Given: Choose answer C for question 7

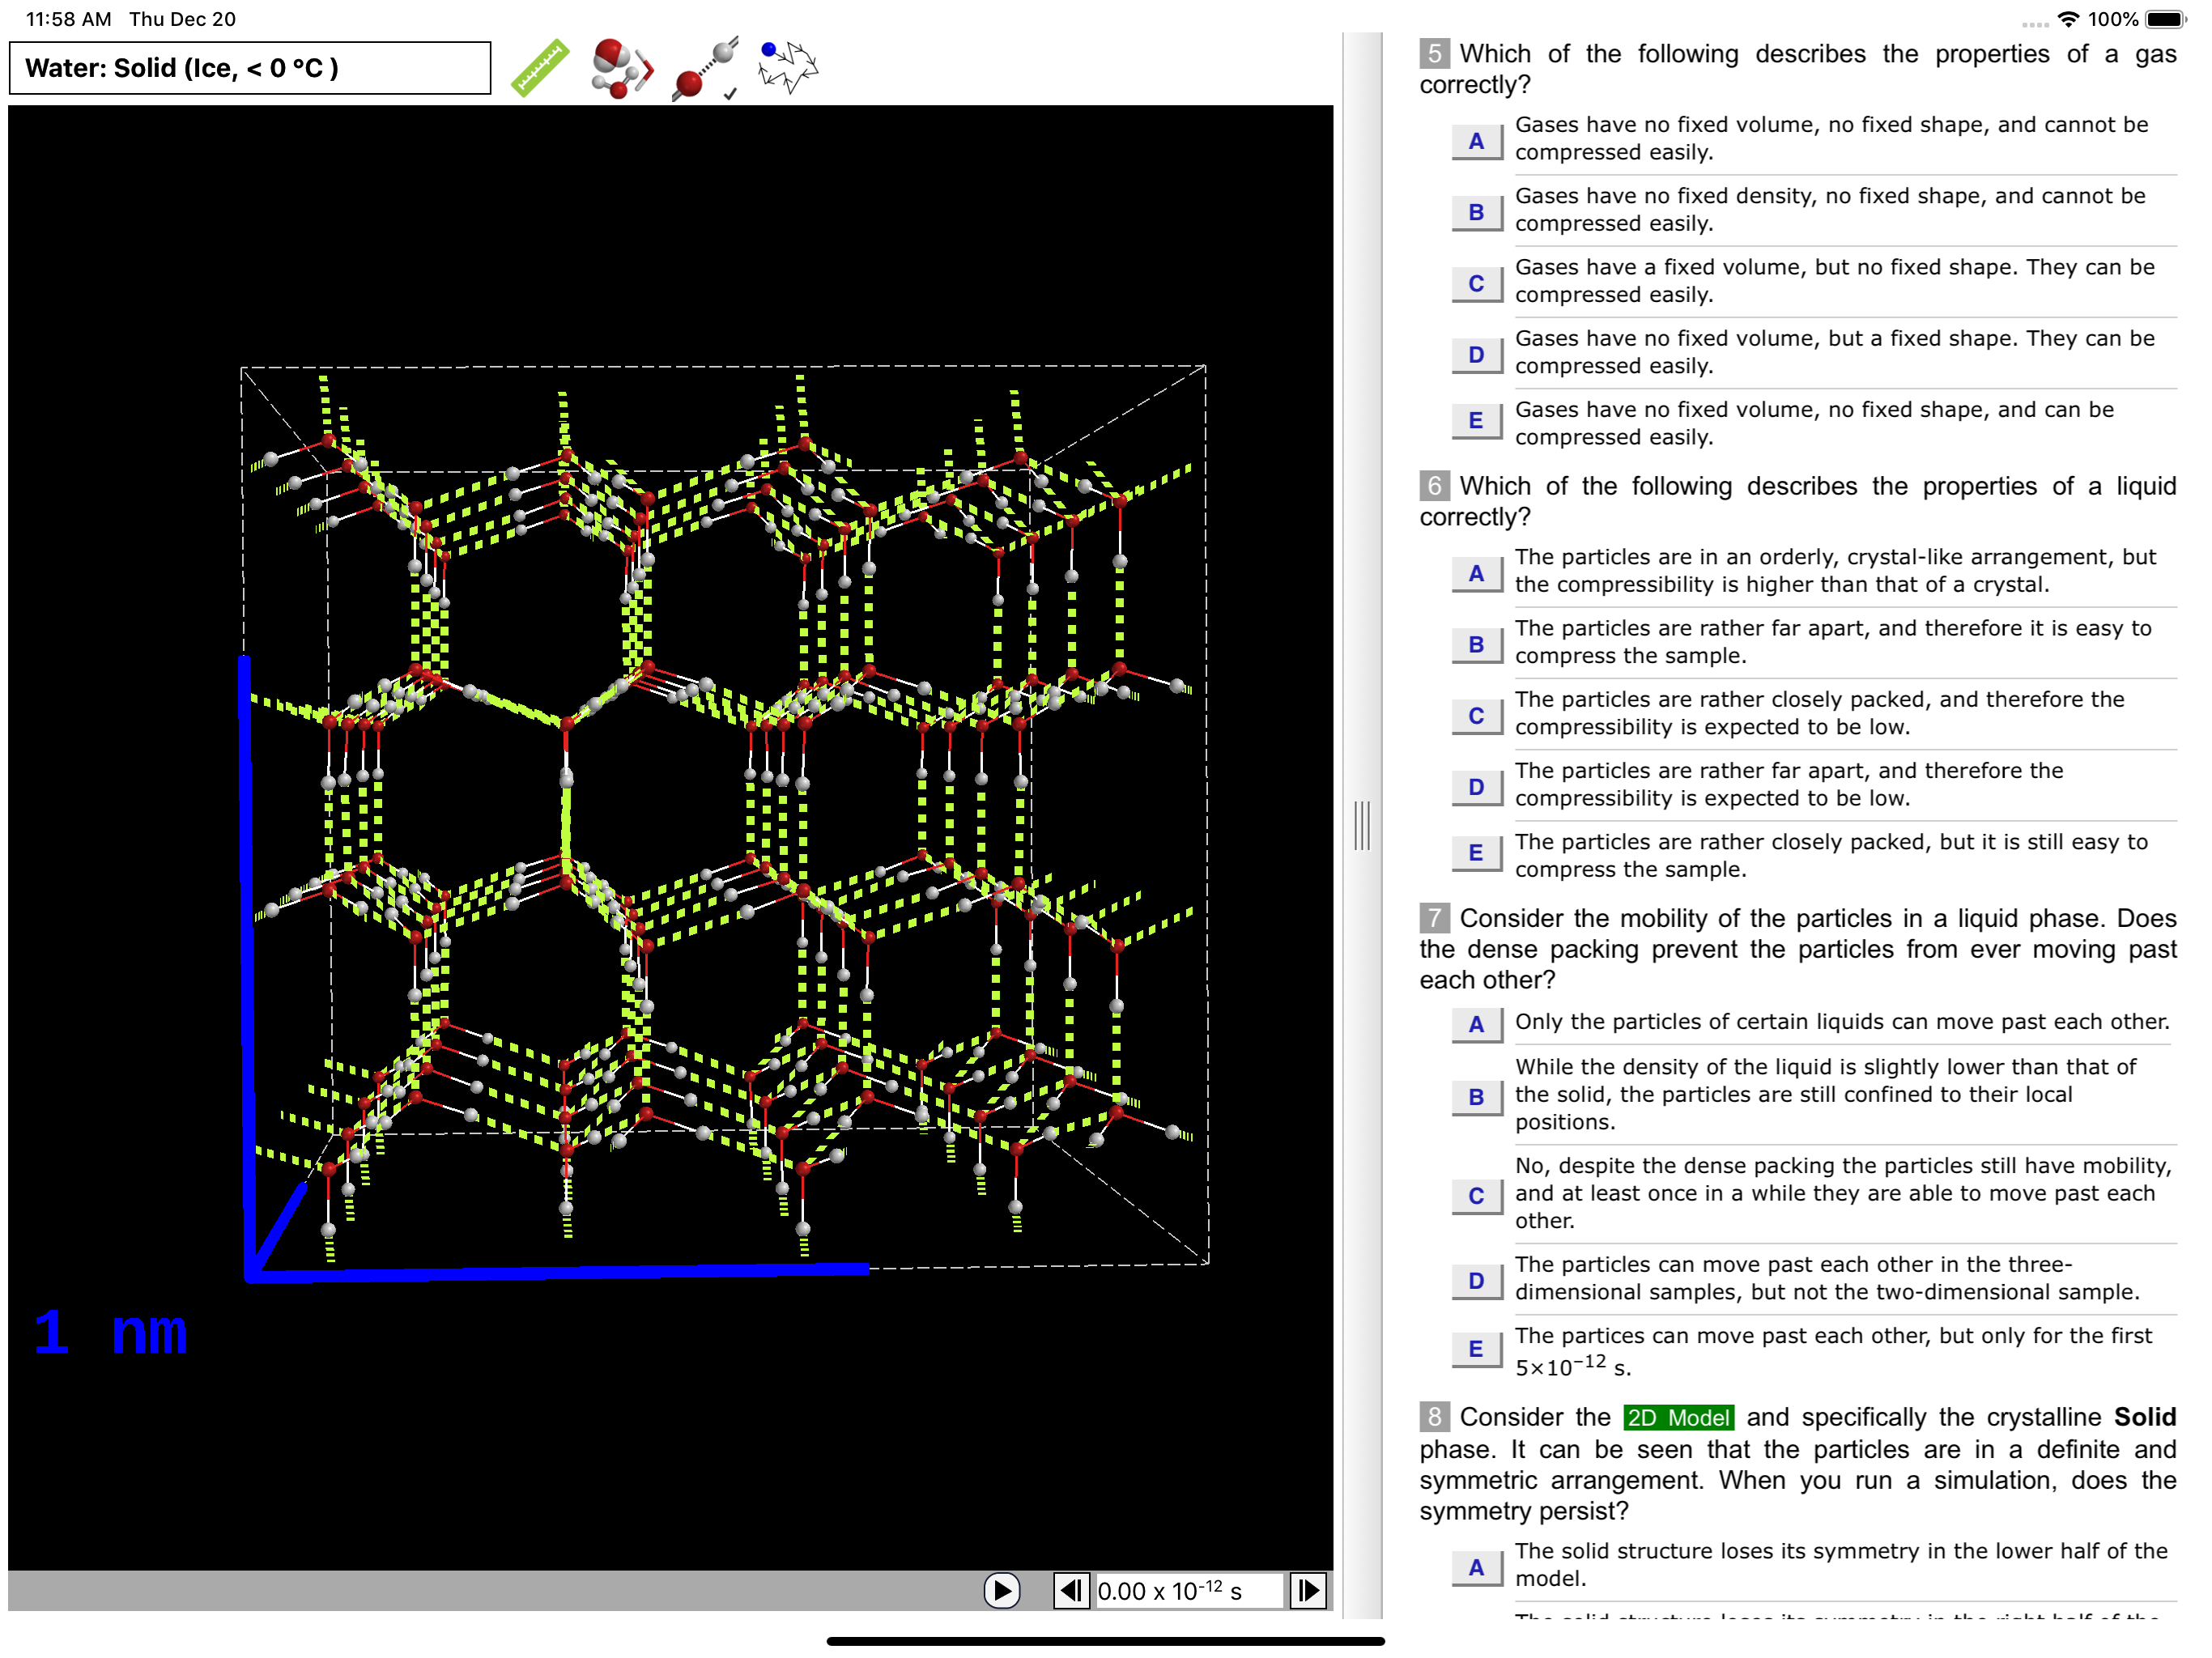Looking at the screenshot, I should pyautogui.click(x=1476, y=1196).
